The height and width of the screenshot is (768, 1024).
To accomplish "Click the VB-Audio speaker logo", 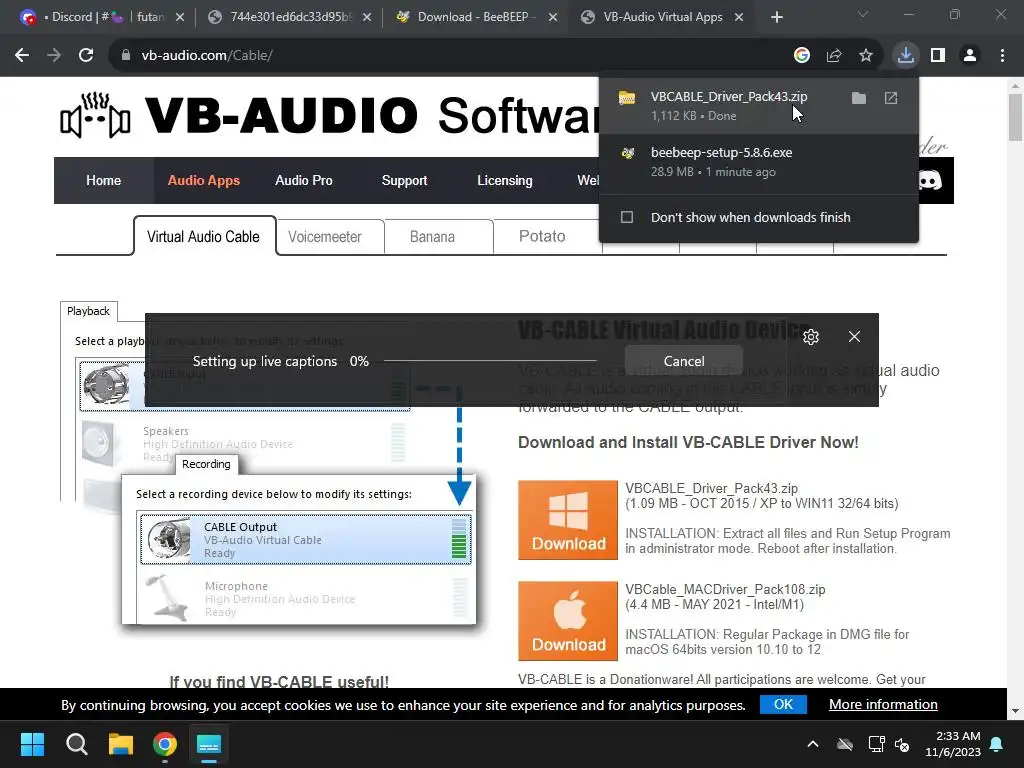I will [x=95, y=116].
